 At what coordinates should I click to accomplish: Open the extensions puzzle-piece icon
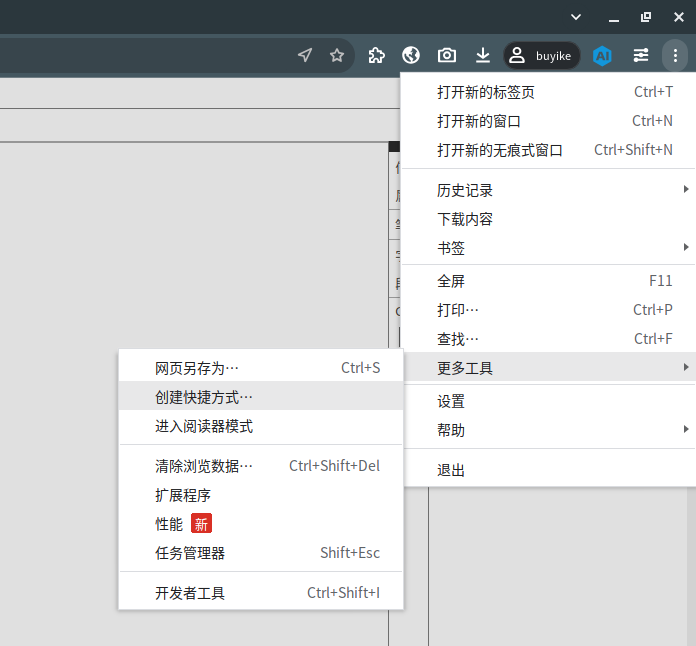[x=376, y=55]
